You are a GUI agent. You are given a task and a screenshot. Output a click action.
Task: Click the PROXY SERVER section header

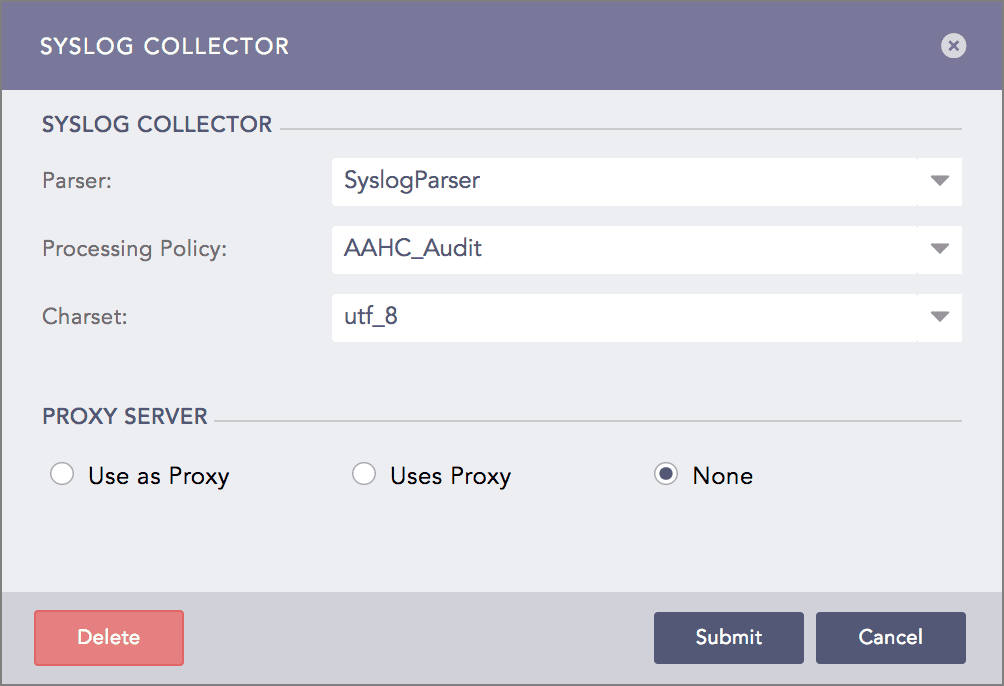(124, 416)
